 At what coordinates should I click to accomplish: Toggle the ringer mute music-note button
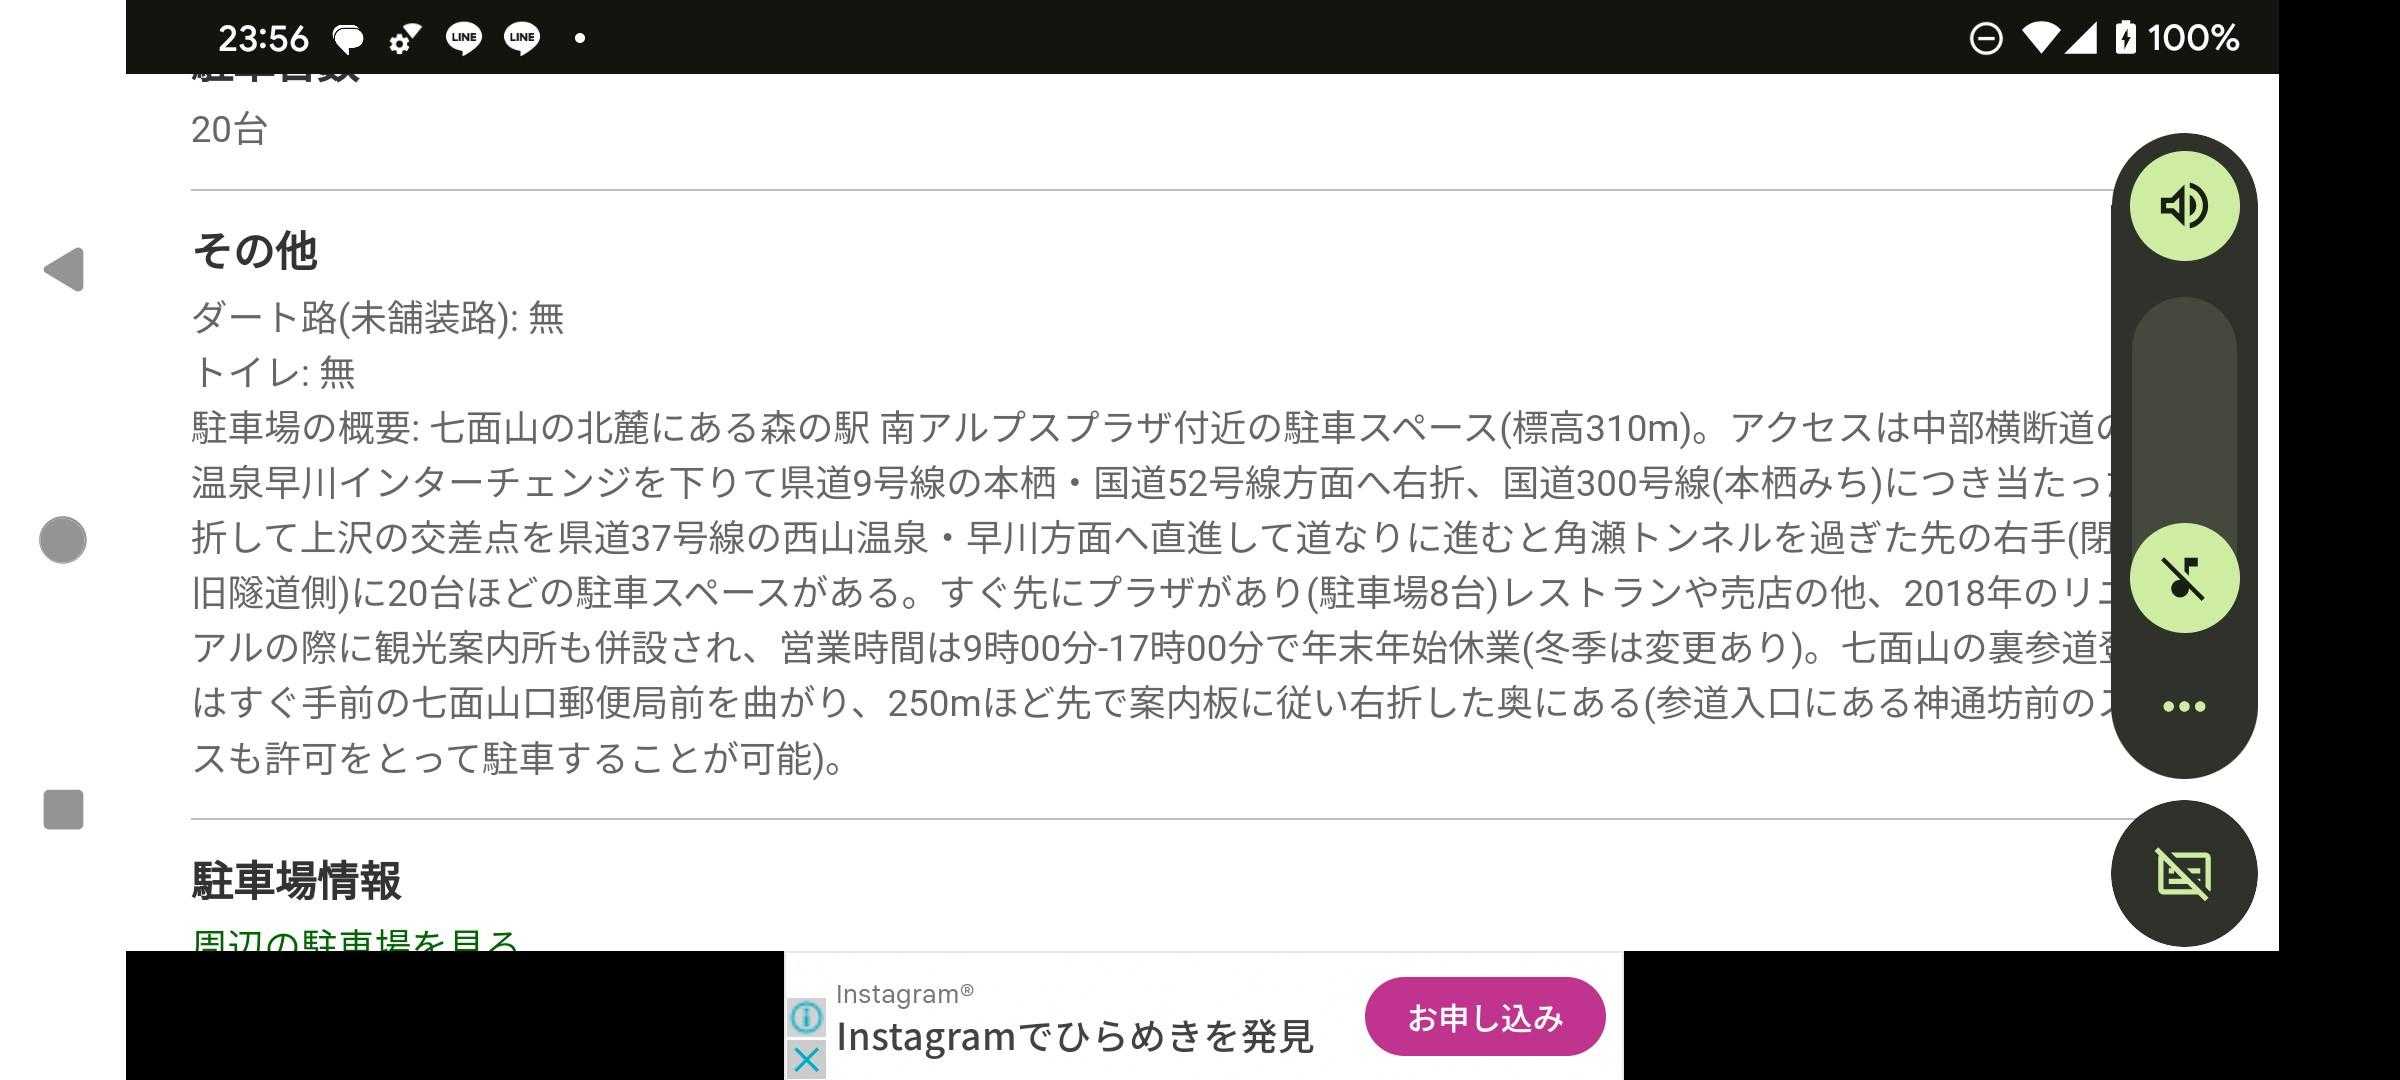click(2184, 578)
